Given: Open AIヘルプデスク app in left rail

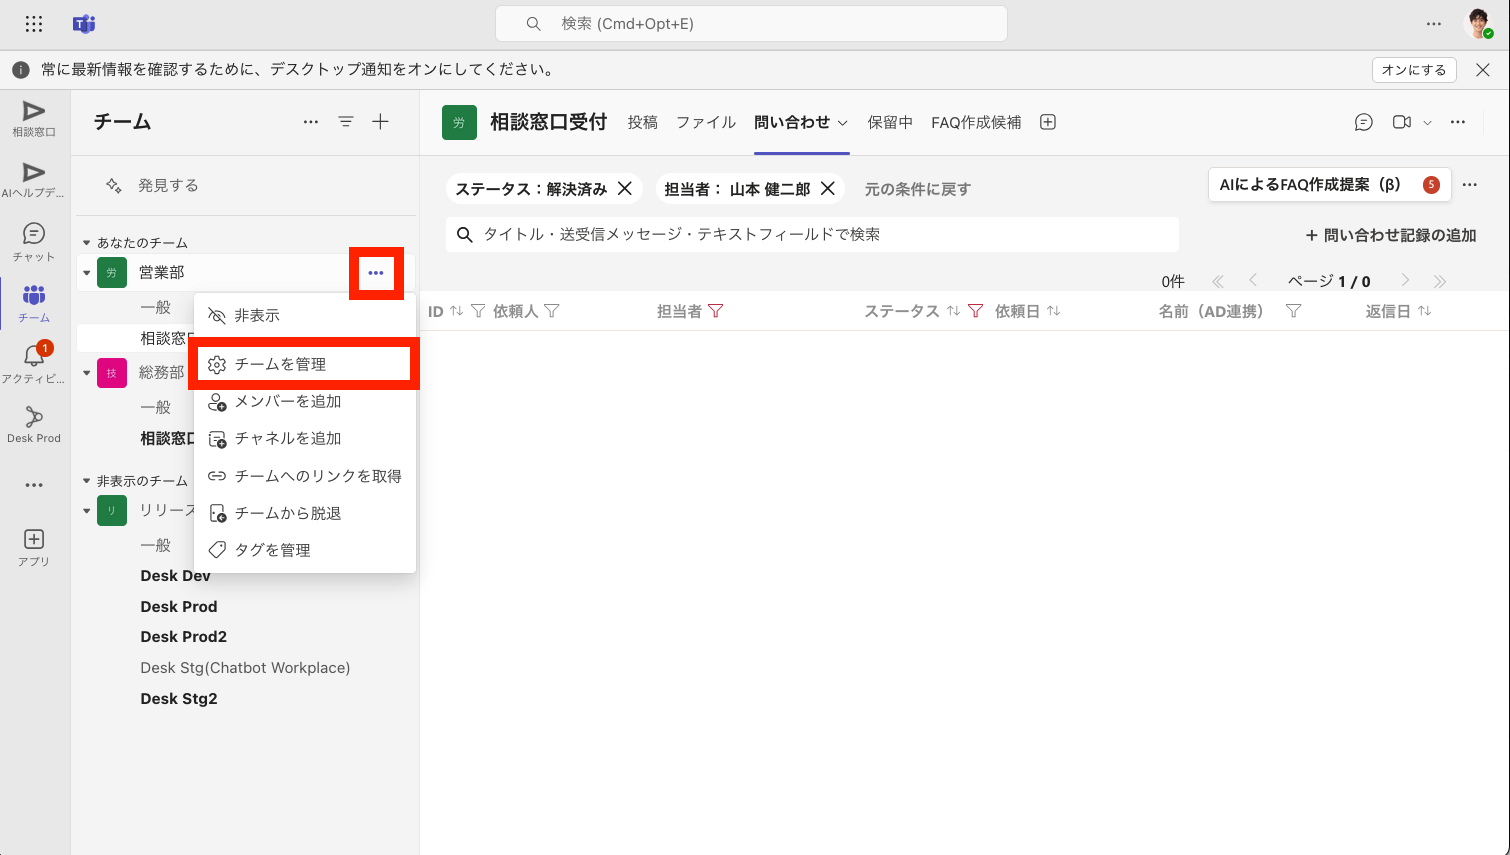Looking at the screenshot, I should click(x=34, y=180).
